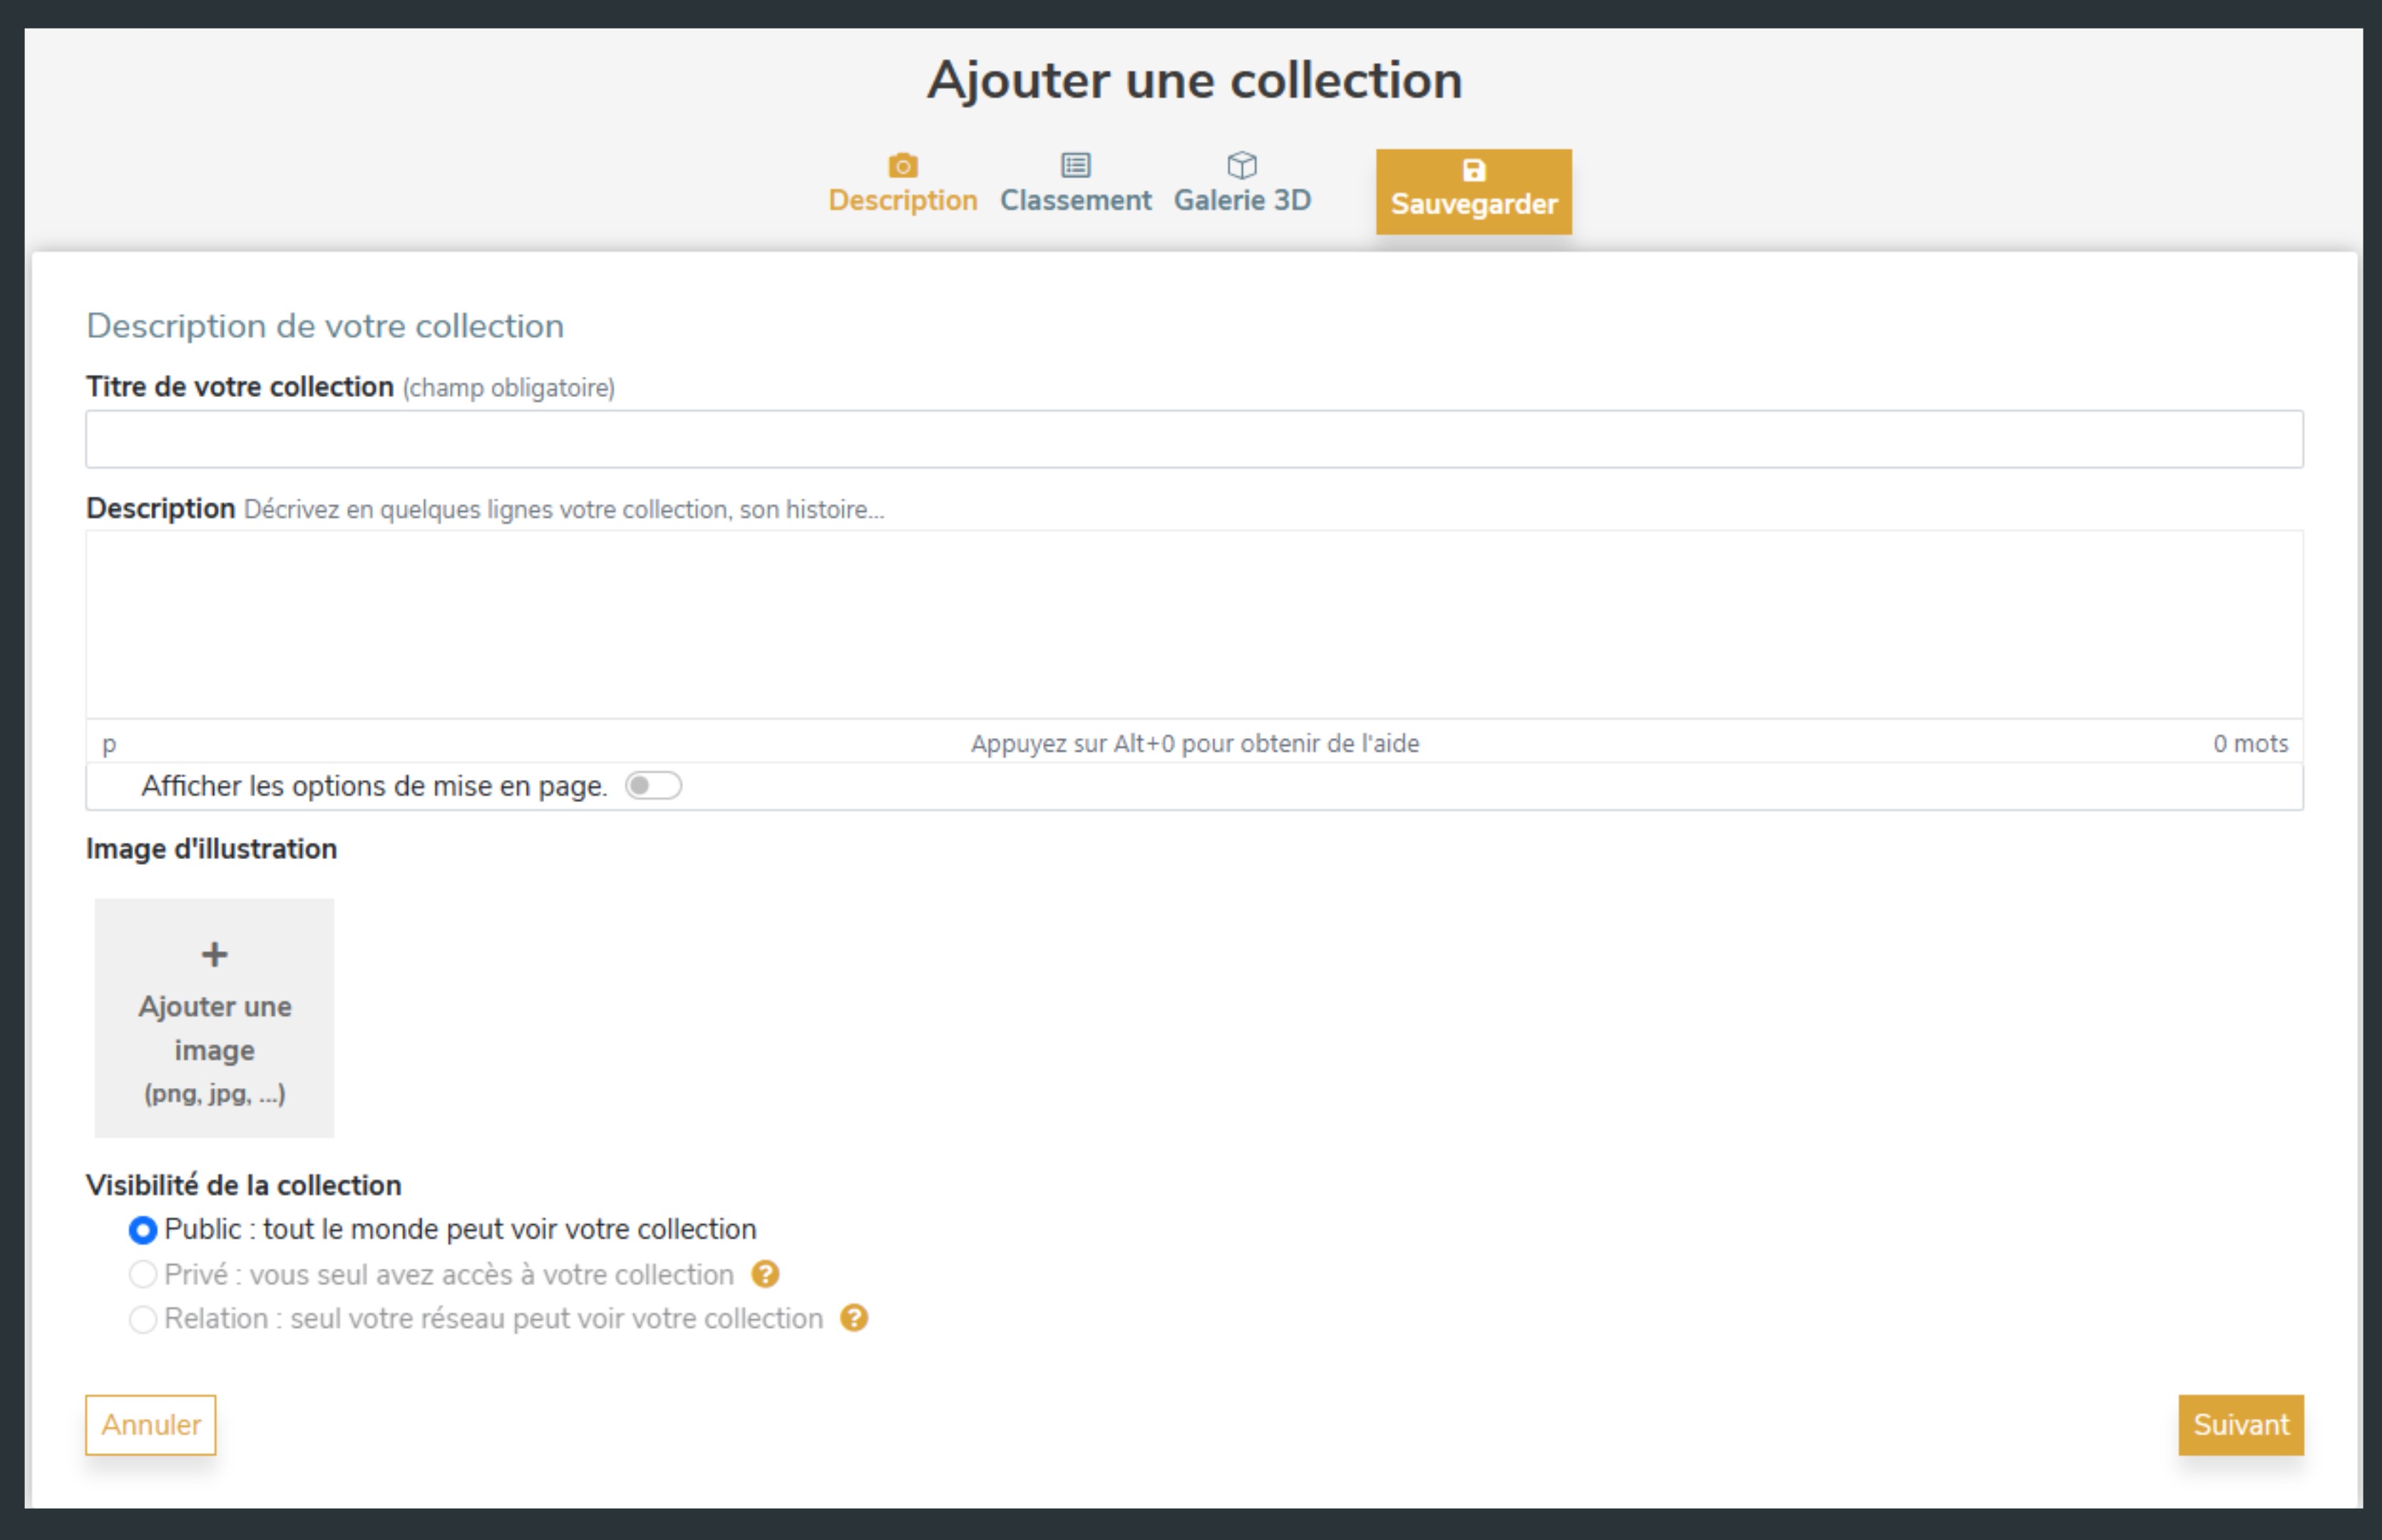
Task: Open the Galerie 3D tab
Action: click(x=1242, y=185)
